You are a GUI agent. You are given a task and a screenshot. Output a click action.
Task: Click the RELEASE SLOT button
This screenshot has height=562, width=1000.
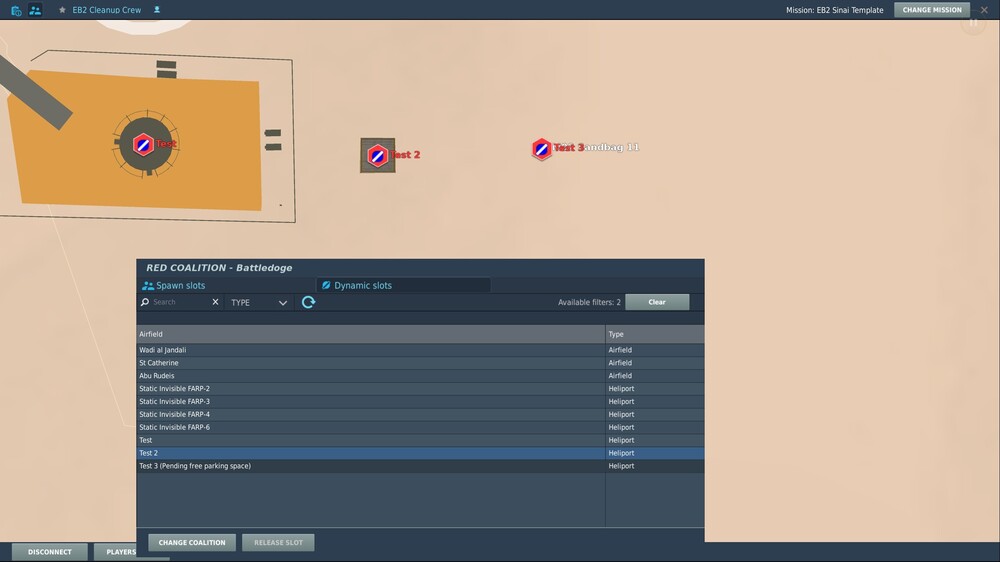[278, 542]
